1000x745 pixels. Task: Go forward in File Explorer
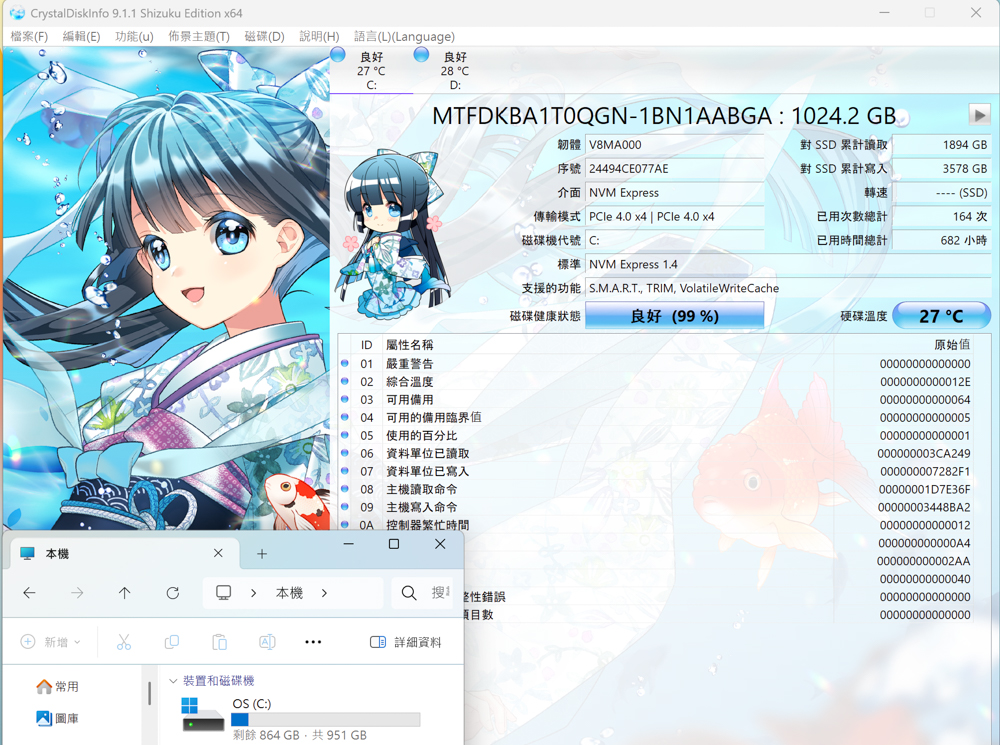coord(77,593)
